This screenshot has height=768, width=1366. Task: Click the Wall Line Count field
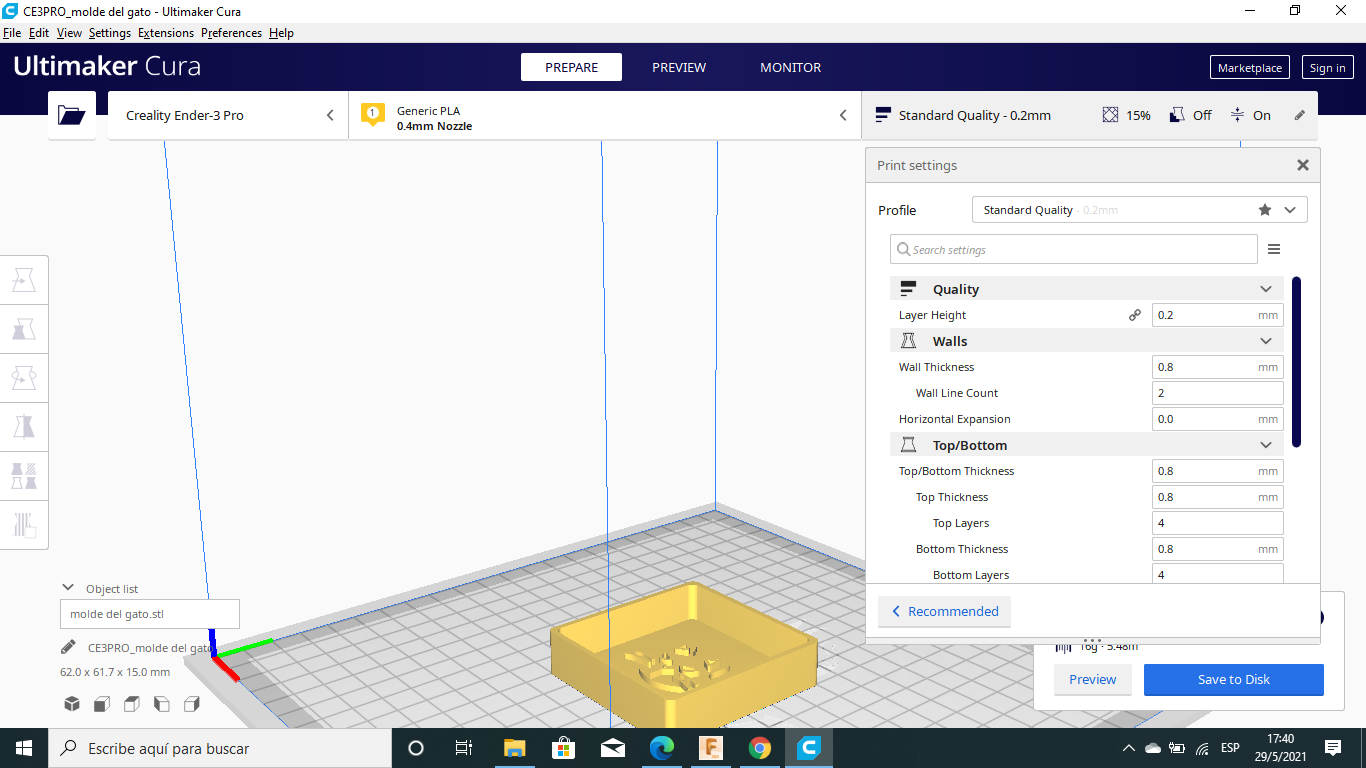coord(1217,393)
